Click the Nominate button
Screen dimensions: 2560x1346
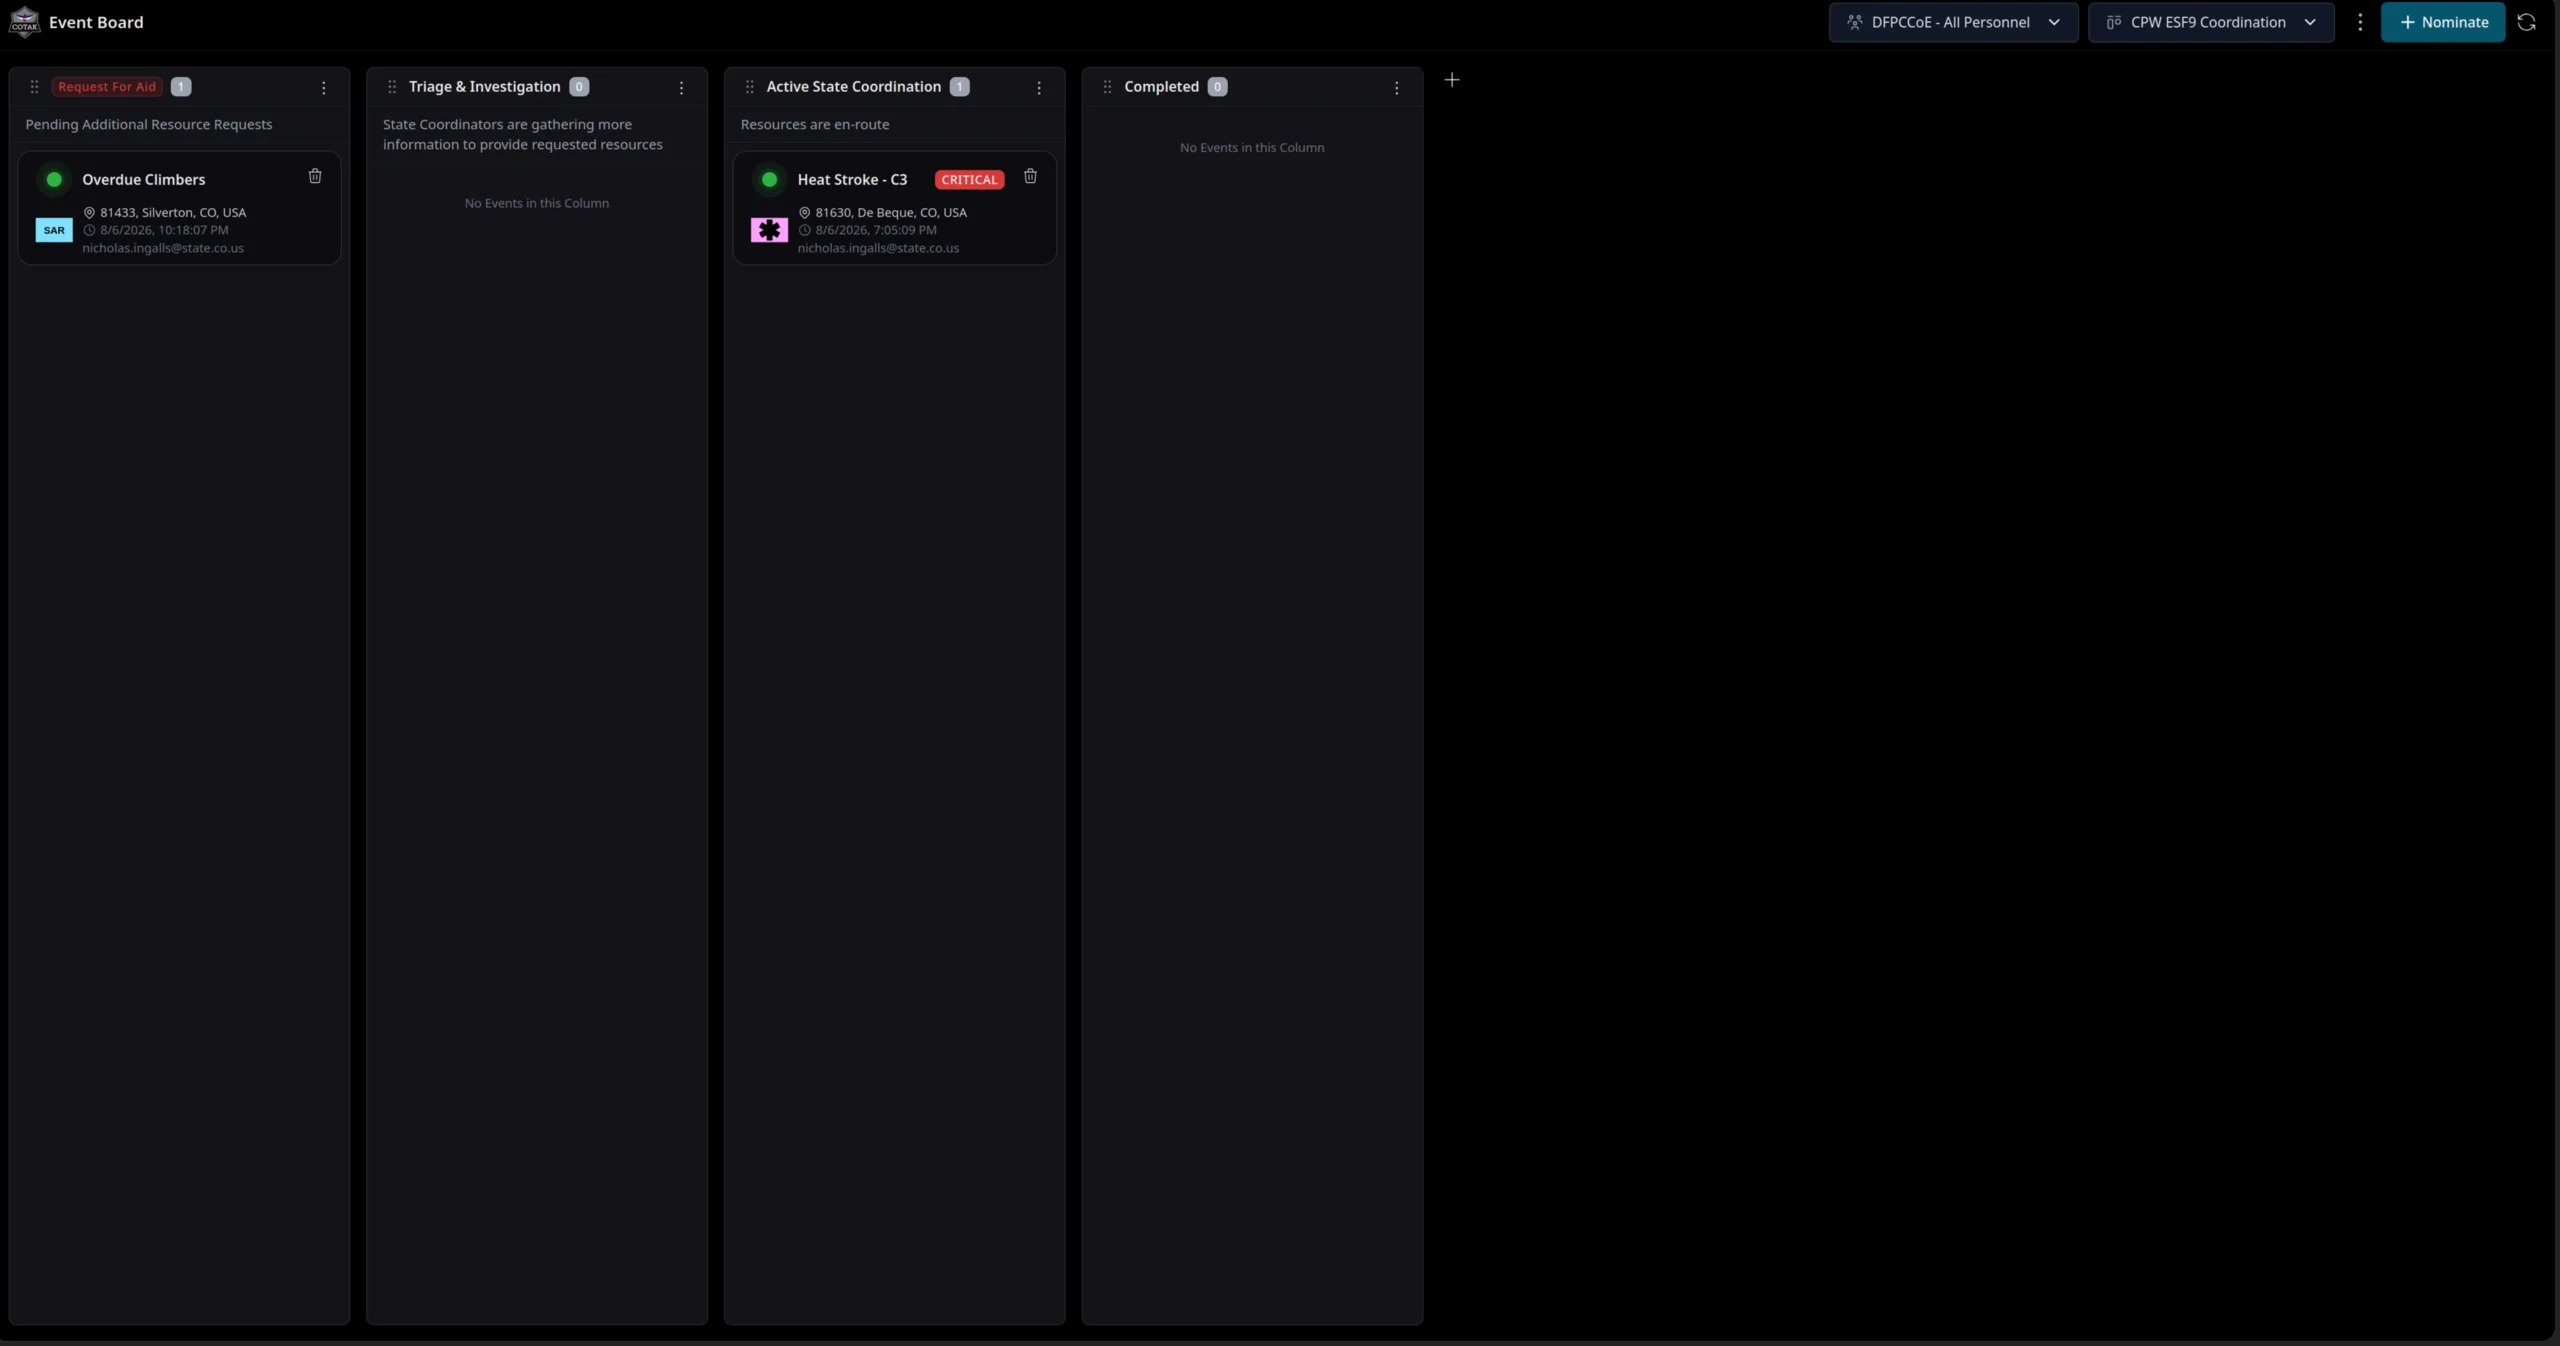click(2443, 22)
